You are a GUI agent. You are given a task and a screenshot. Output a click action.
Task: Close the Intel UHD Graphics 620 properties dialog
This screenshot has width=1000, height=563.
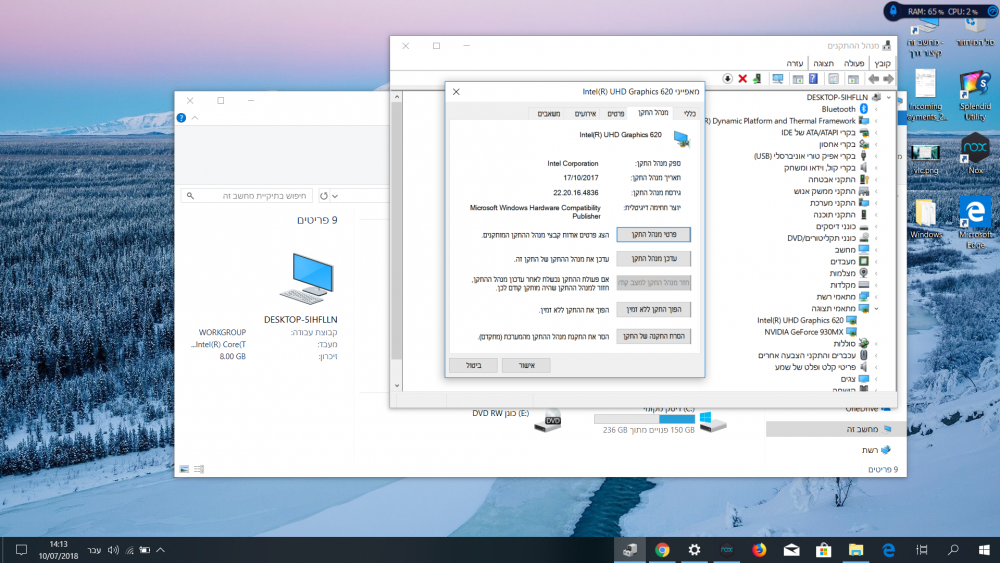456,92
